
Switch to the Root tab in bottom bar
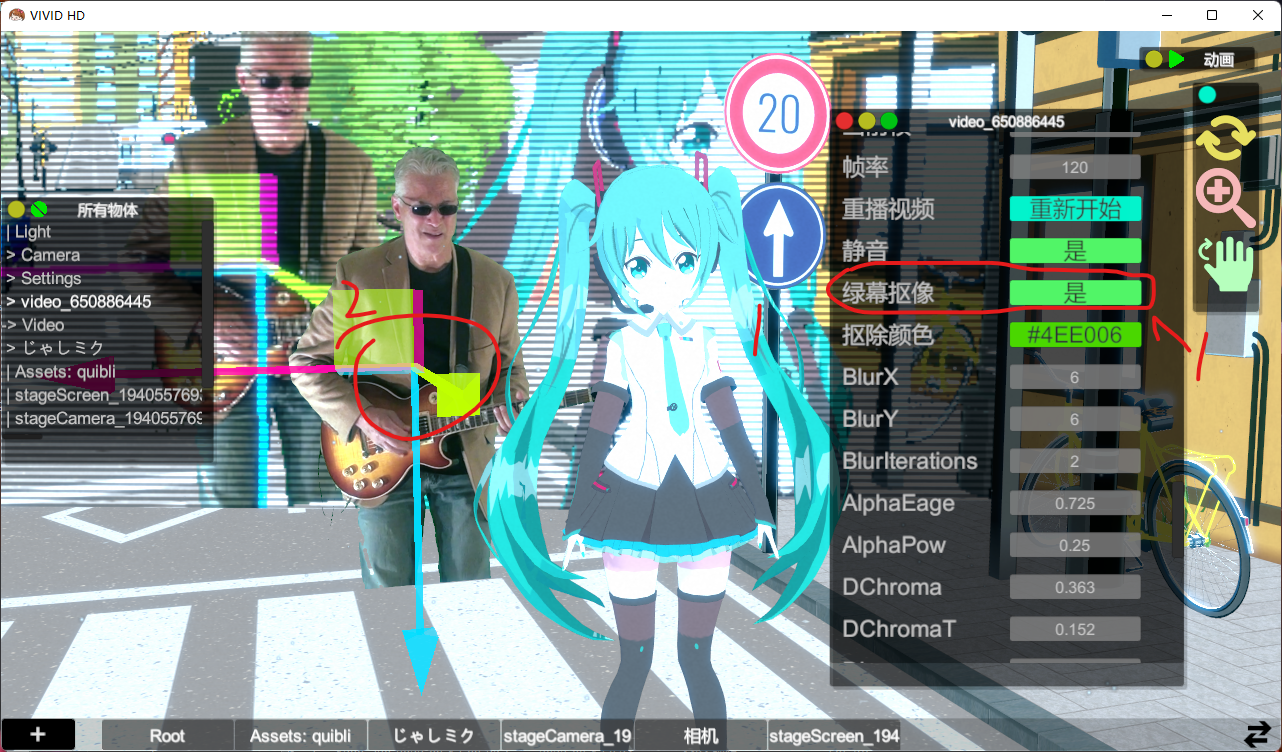[167, 735]
